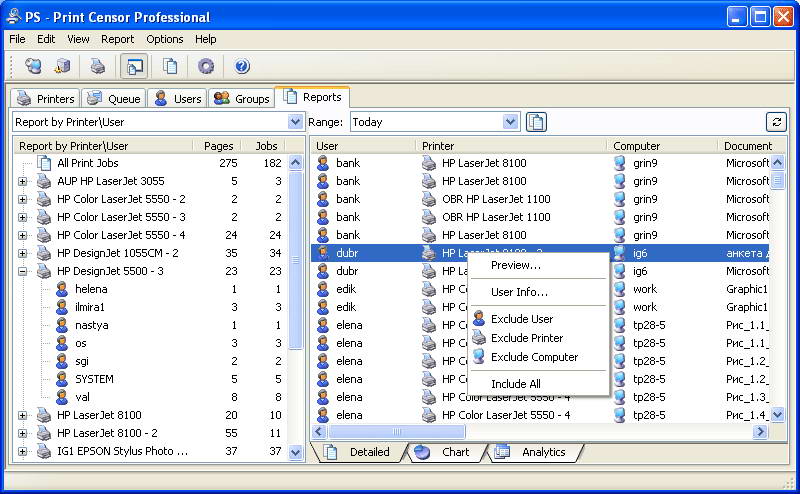
Task: Choose Exclude User from context menu
Action: (522, 319)
